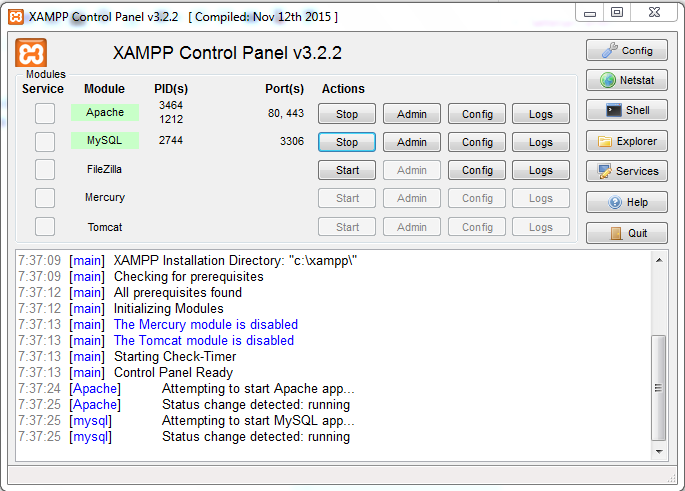This screenshot has height=491, width=685.
Task: Click the FileZilla module name
Action: pos(104,169)
